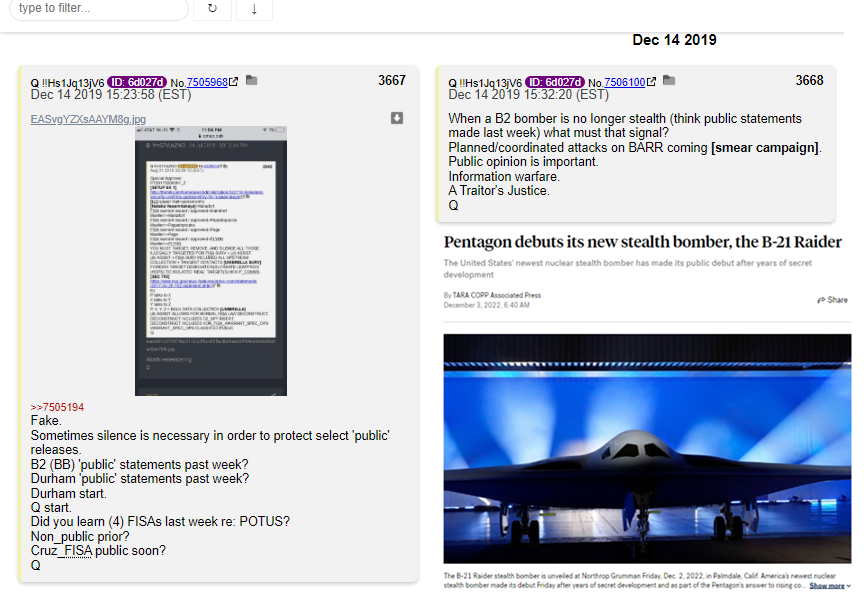Open the B-21 Raider stealth bomber photo
Screen dimensions: 864x604
[647, 448]
